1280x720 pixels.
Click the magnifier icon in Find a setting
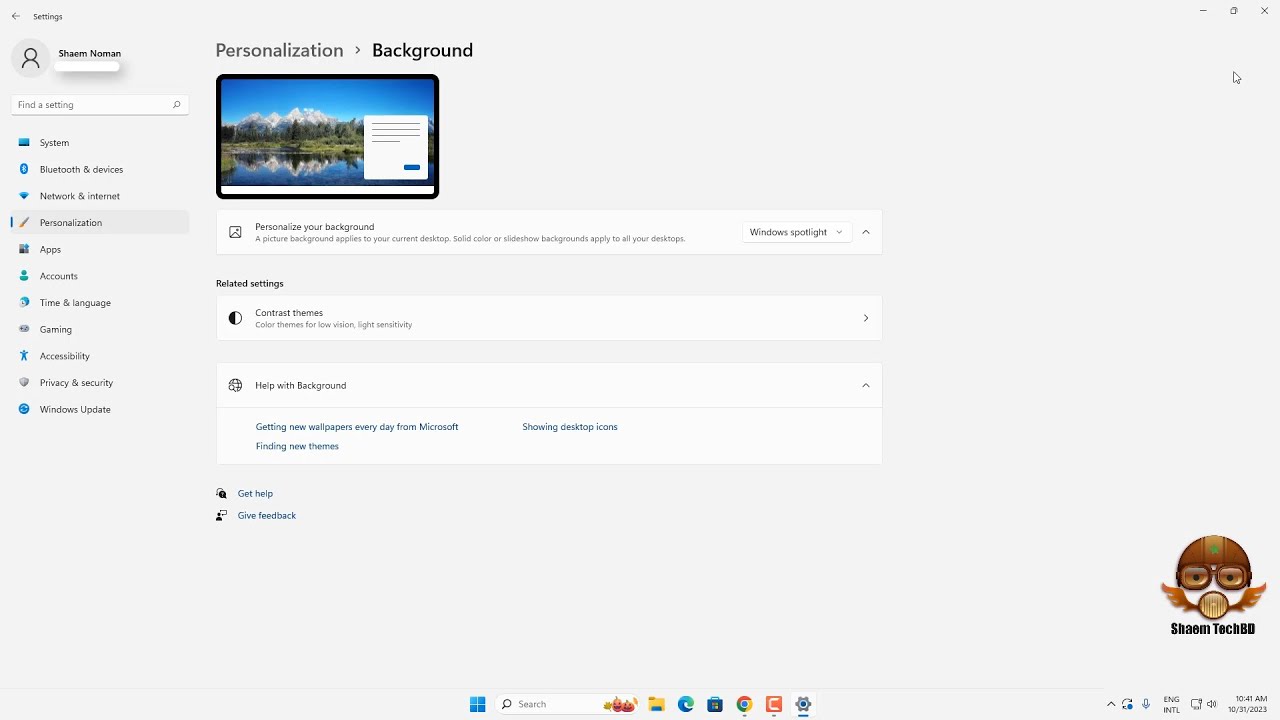click(x=177, y=104)
